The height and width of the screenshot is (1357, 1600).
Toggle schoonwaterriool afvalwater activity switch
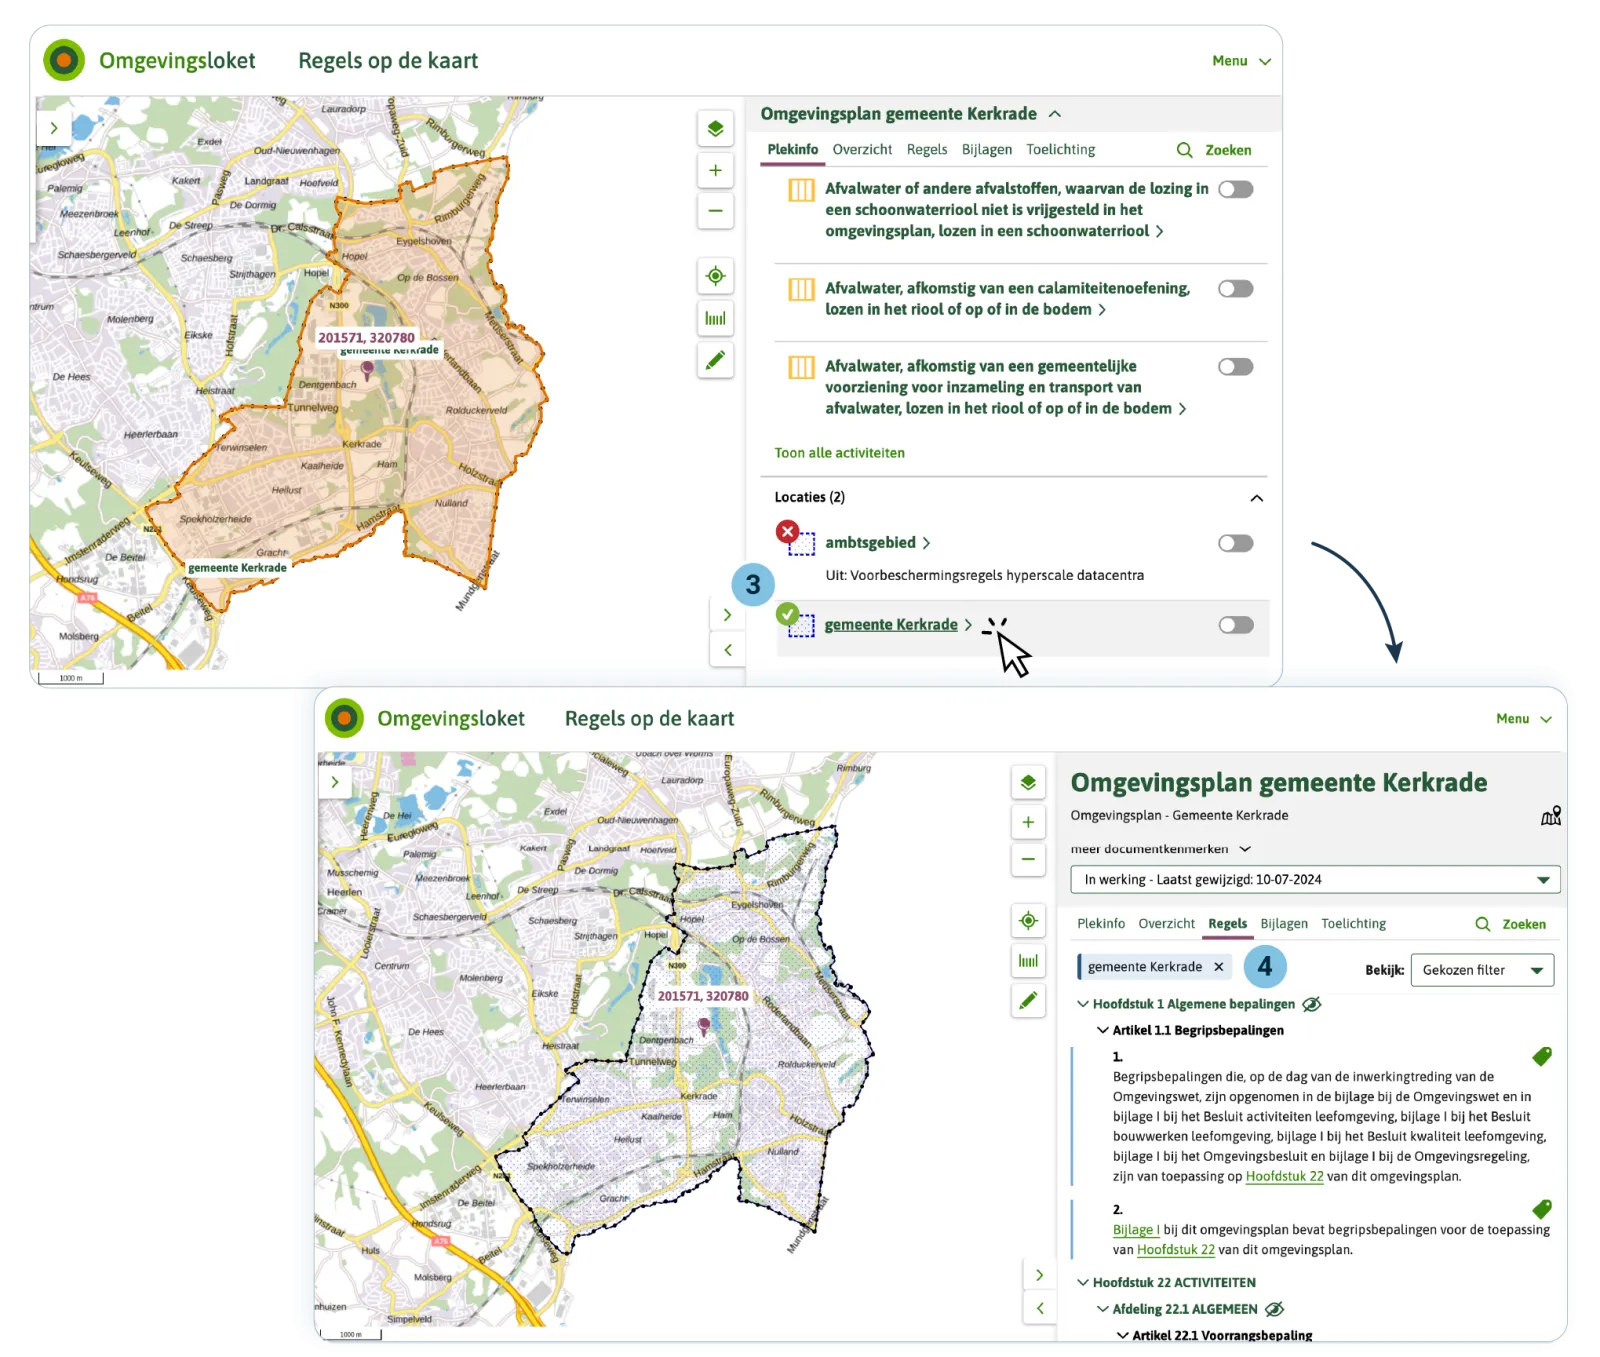click(1236, 189)
